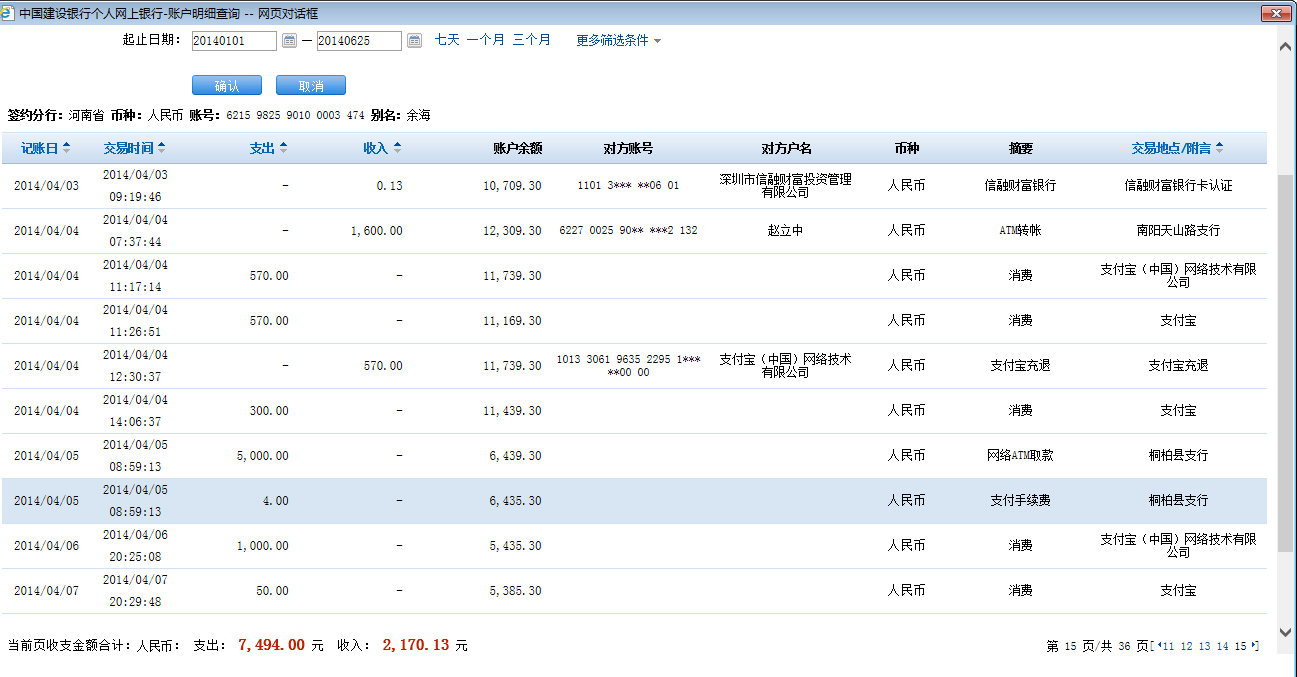Sort by 记账日 using its sort arrows
Screen dimensions: 1297x677
point(67,148)
